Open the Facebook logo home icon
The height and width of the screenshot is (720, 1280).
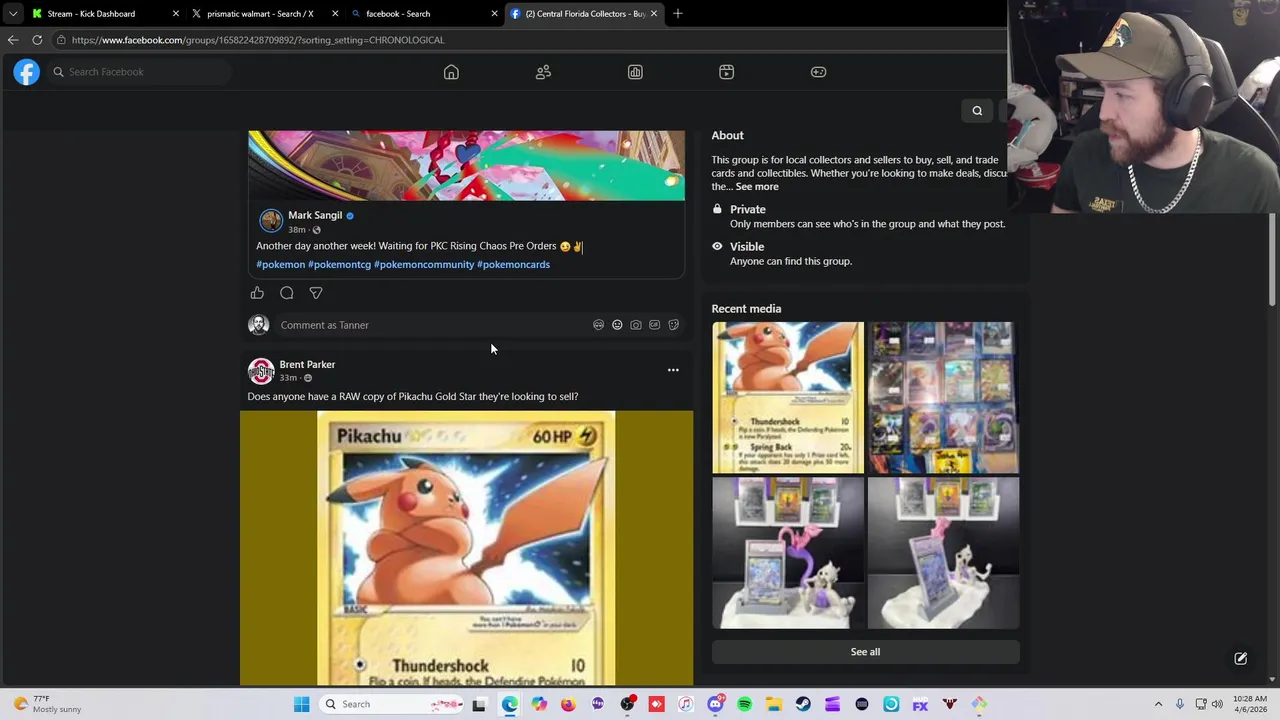click(x=26, y=72)
